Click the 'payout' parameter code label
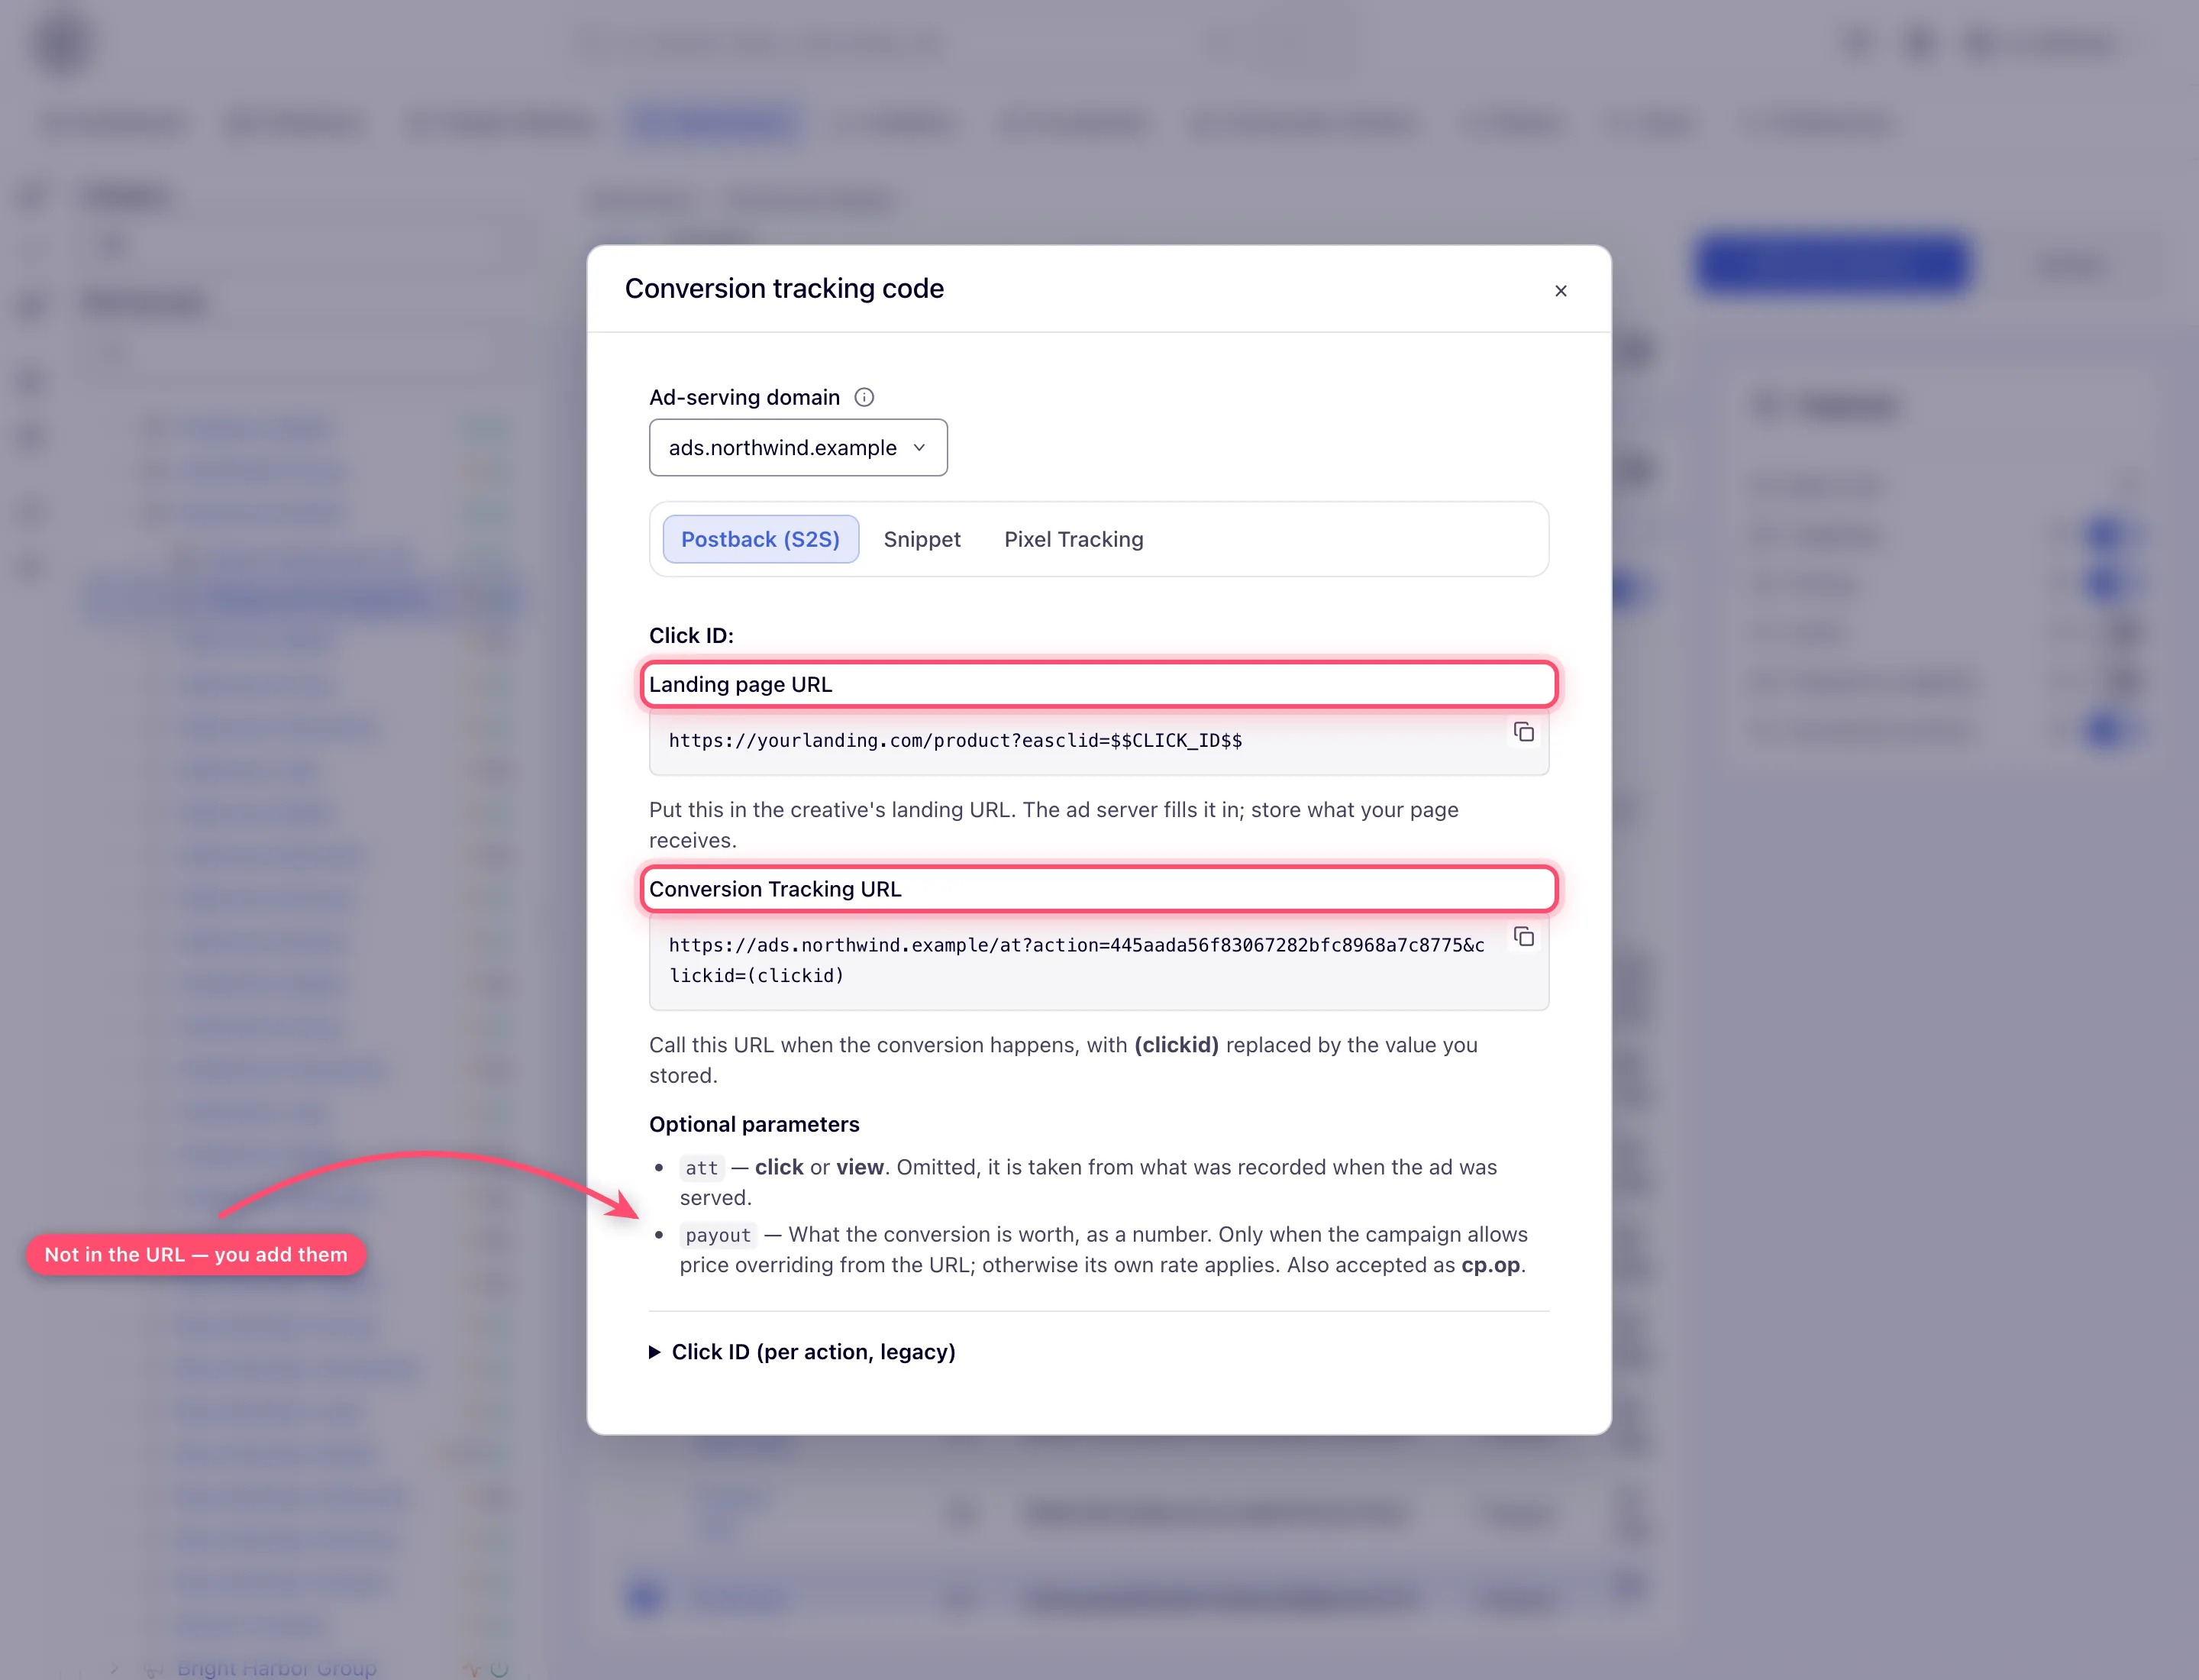 (718, 1235)
